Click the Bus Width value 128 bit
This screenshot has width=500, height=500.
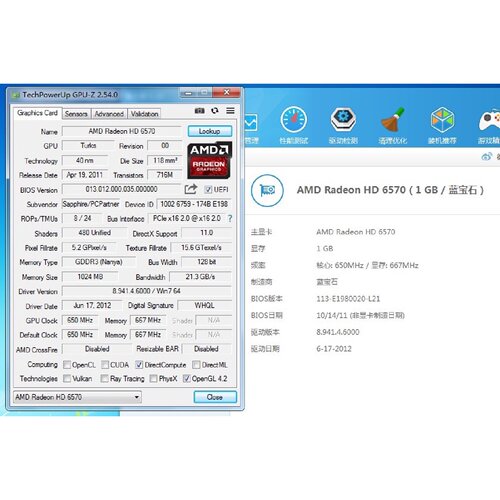pyautogui.click(x=207, y=262)
